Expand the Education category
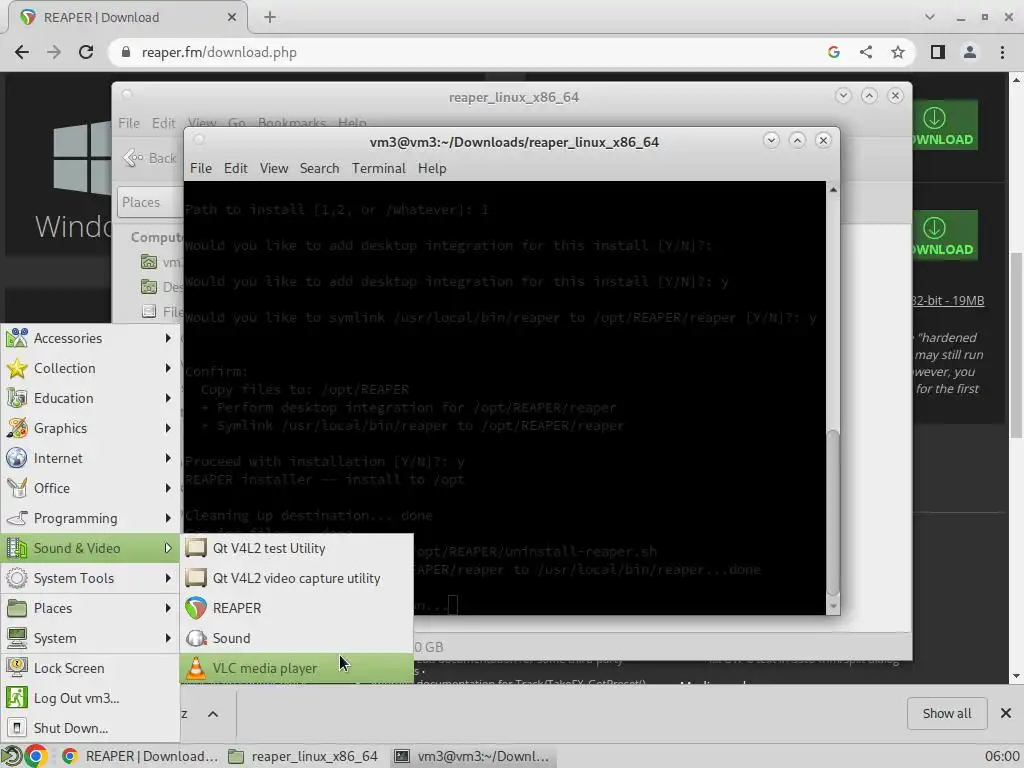The height and width of the screenshot is (768, 1024). coord(90,398)
